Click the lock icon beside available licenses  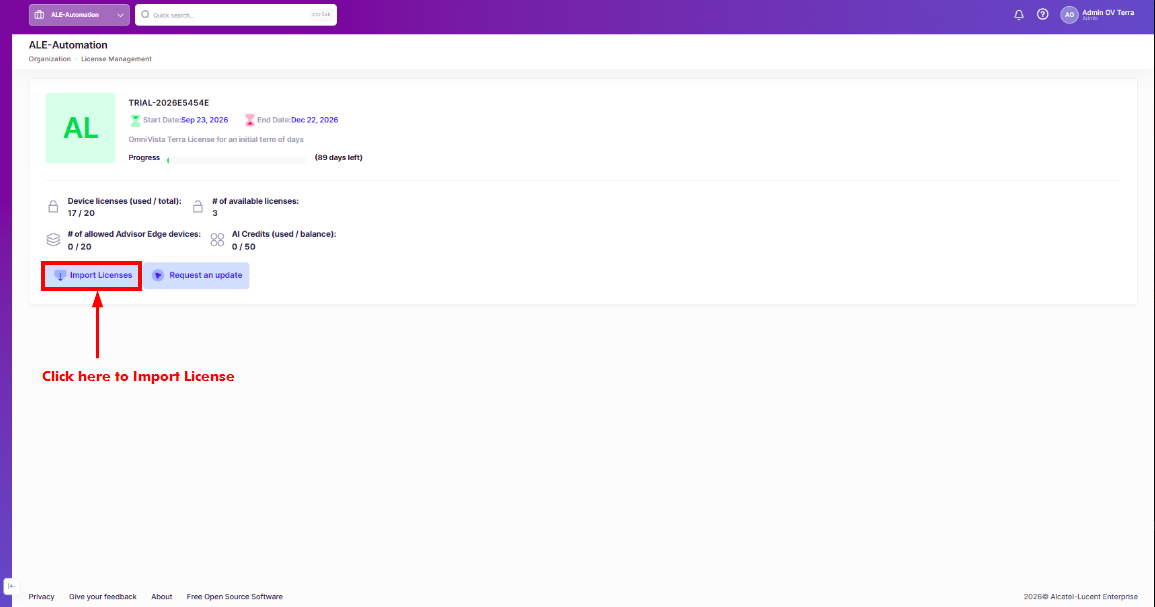tap(197, 207)
